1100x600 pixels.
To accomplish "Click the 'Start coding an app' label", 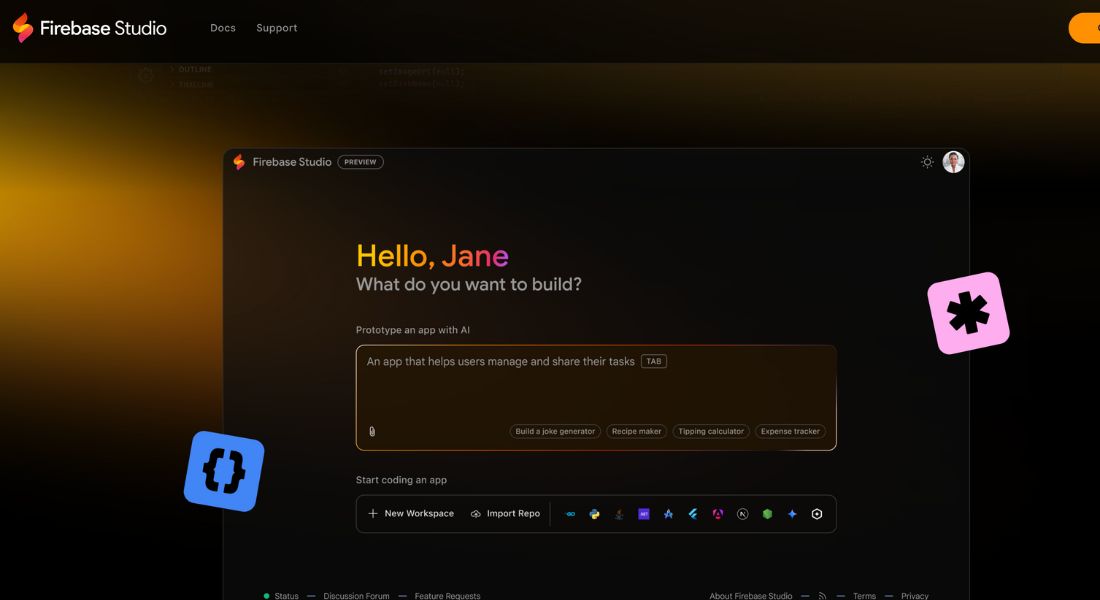I will pyautogui.click(x=401, y=480).
